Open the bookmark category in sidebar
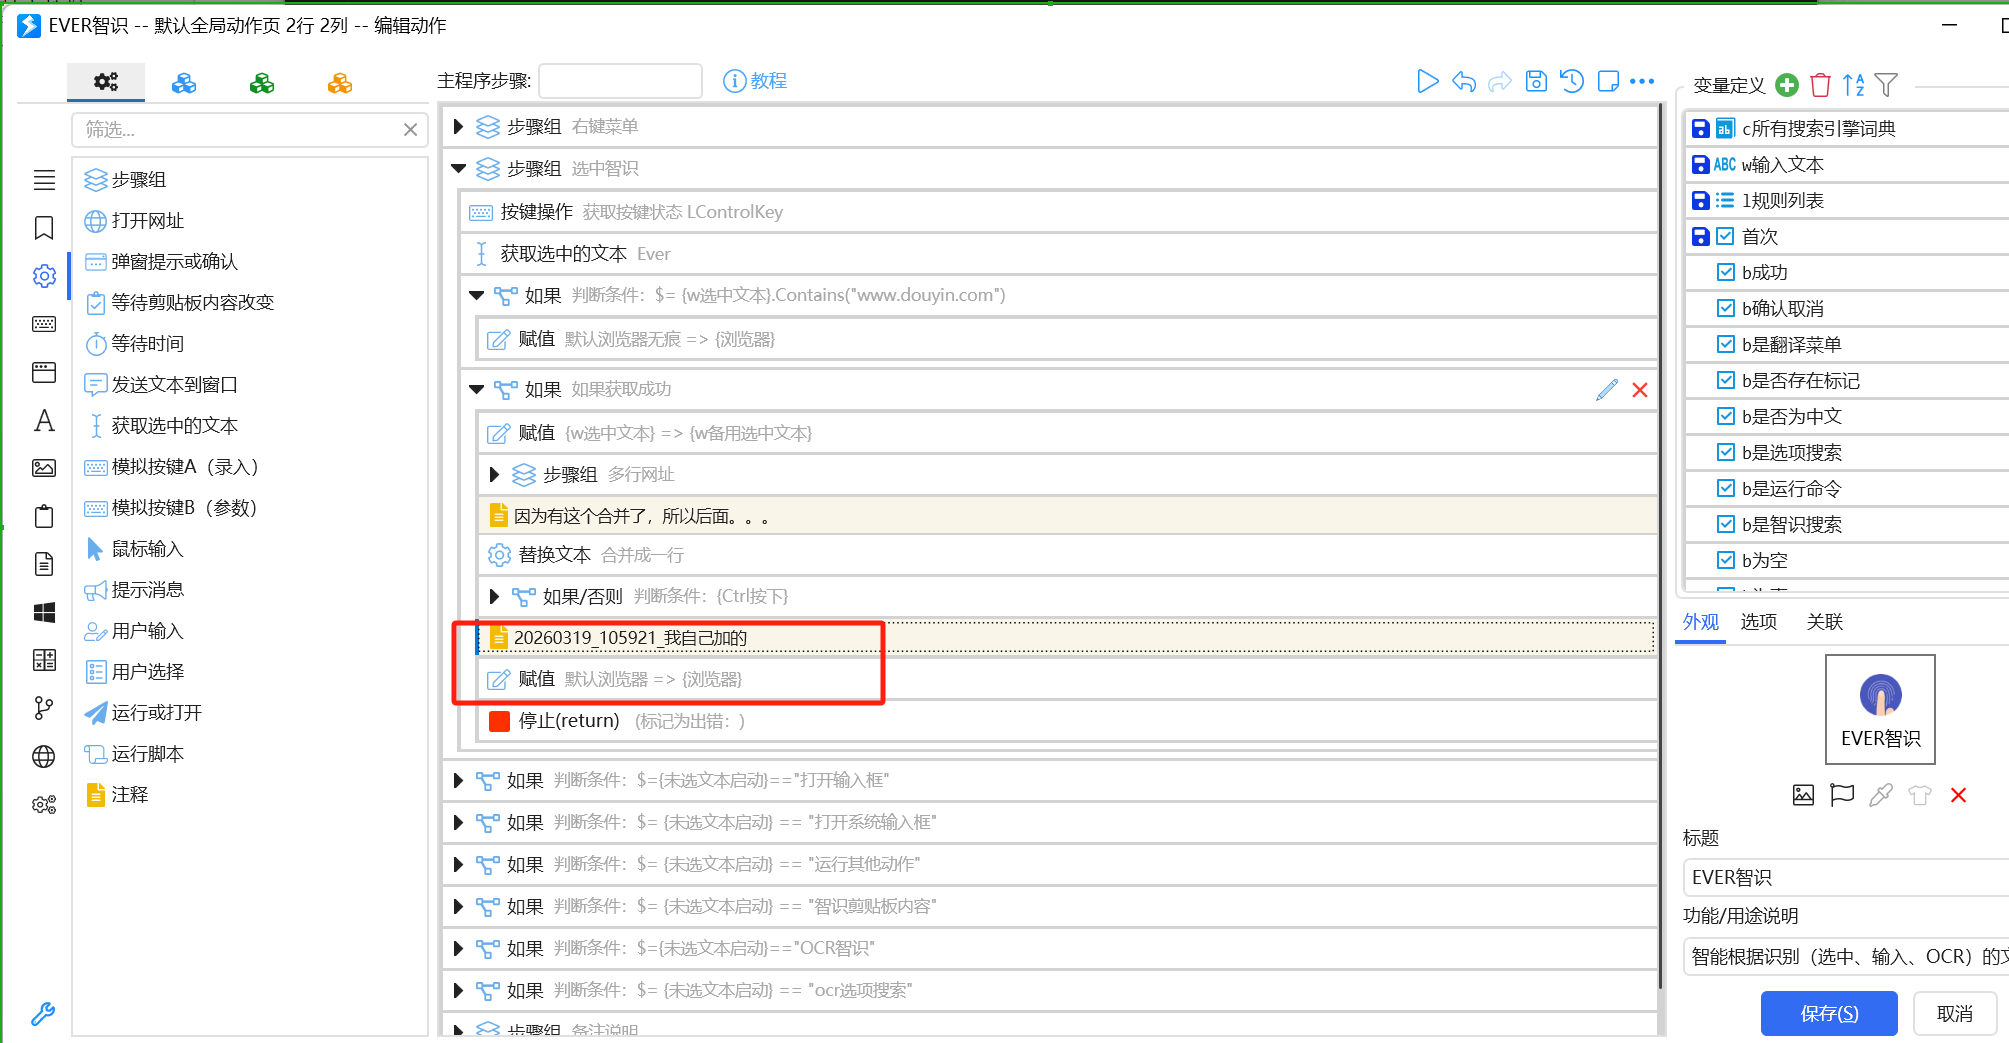Viewport: 2009px width, 1043px height. pos(44,228)
